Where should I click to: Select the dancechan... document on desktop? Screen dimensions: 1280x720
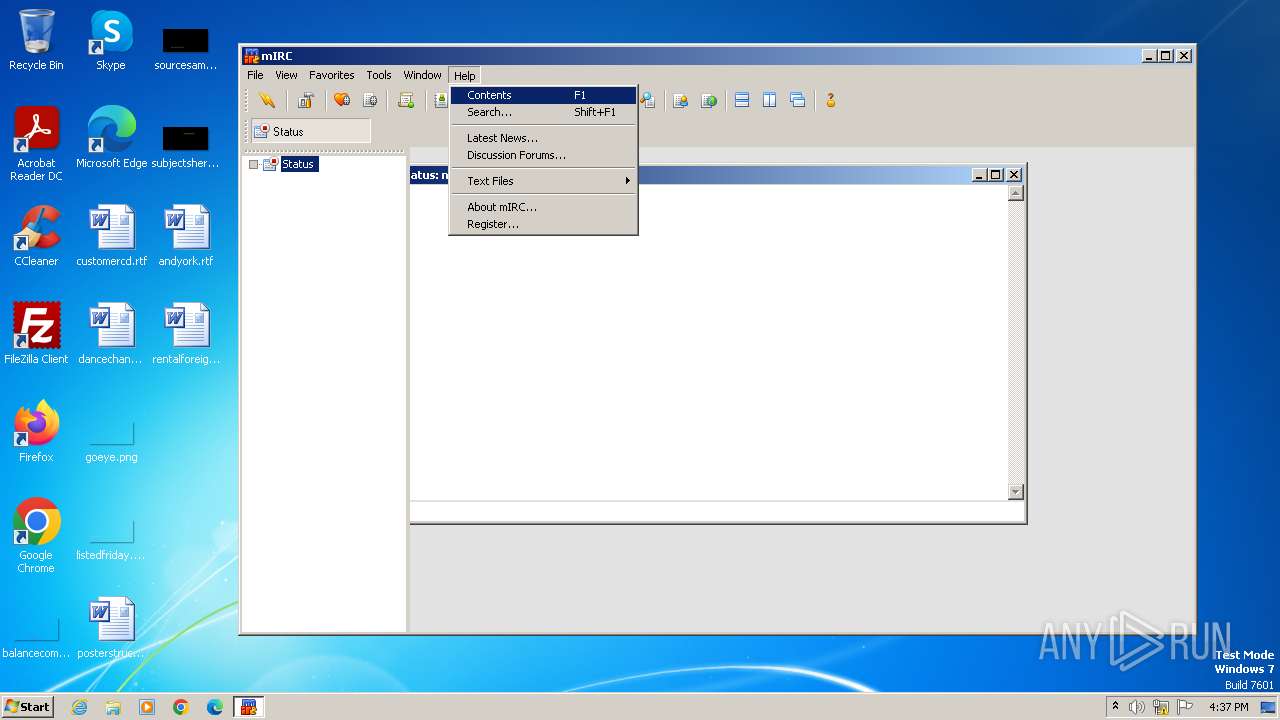[x=111, y=334]
